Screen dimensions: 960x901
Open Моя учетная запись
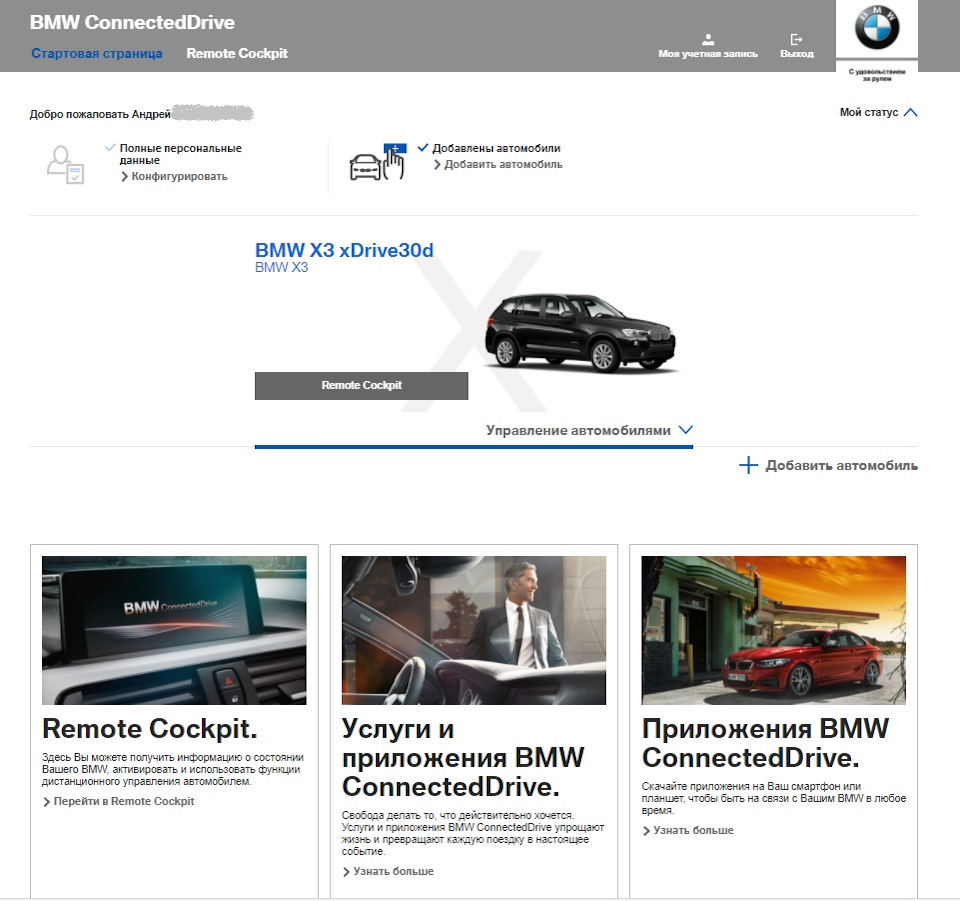pos(708,54)
